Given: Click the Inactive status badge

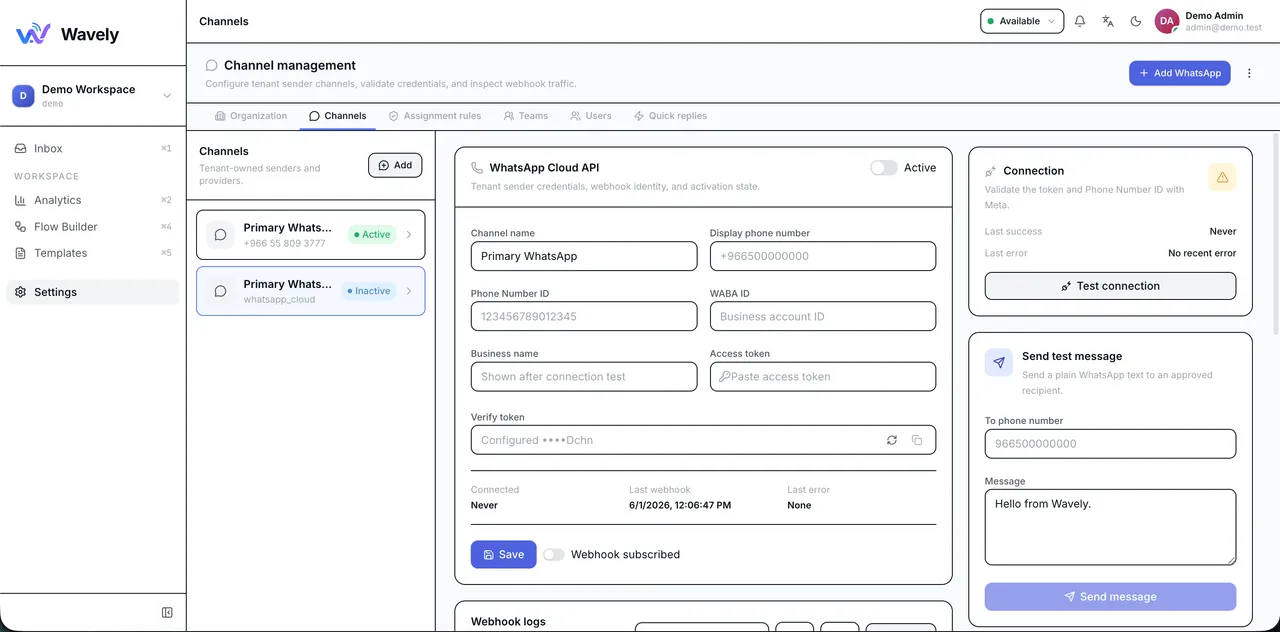Looking at the screenshot, I should (x=369, y=291).
